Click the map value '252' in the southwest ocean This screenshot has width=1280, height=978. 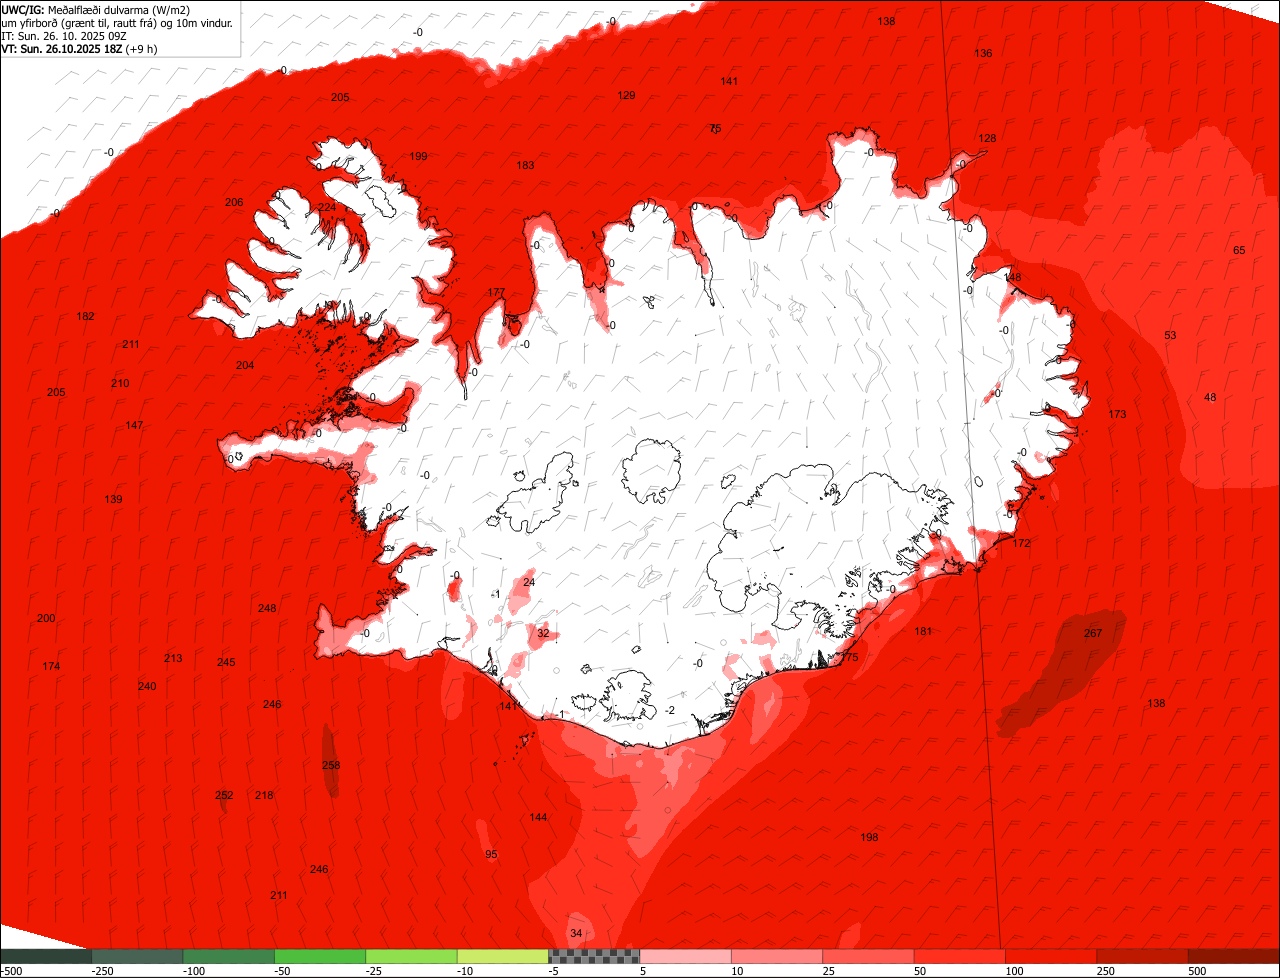click(224, 796)
